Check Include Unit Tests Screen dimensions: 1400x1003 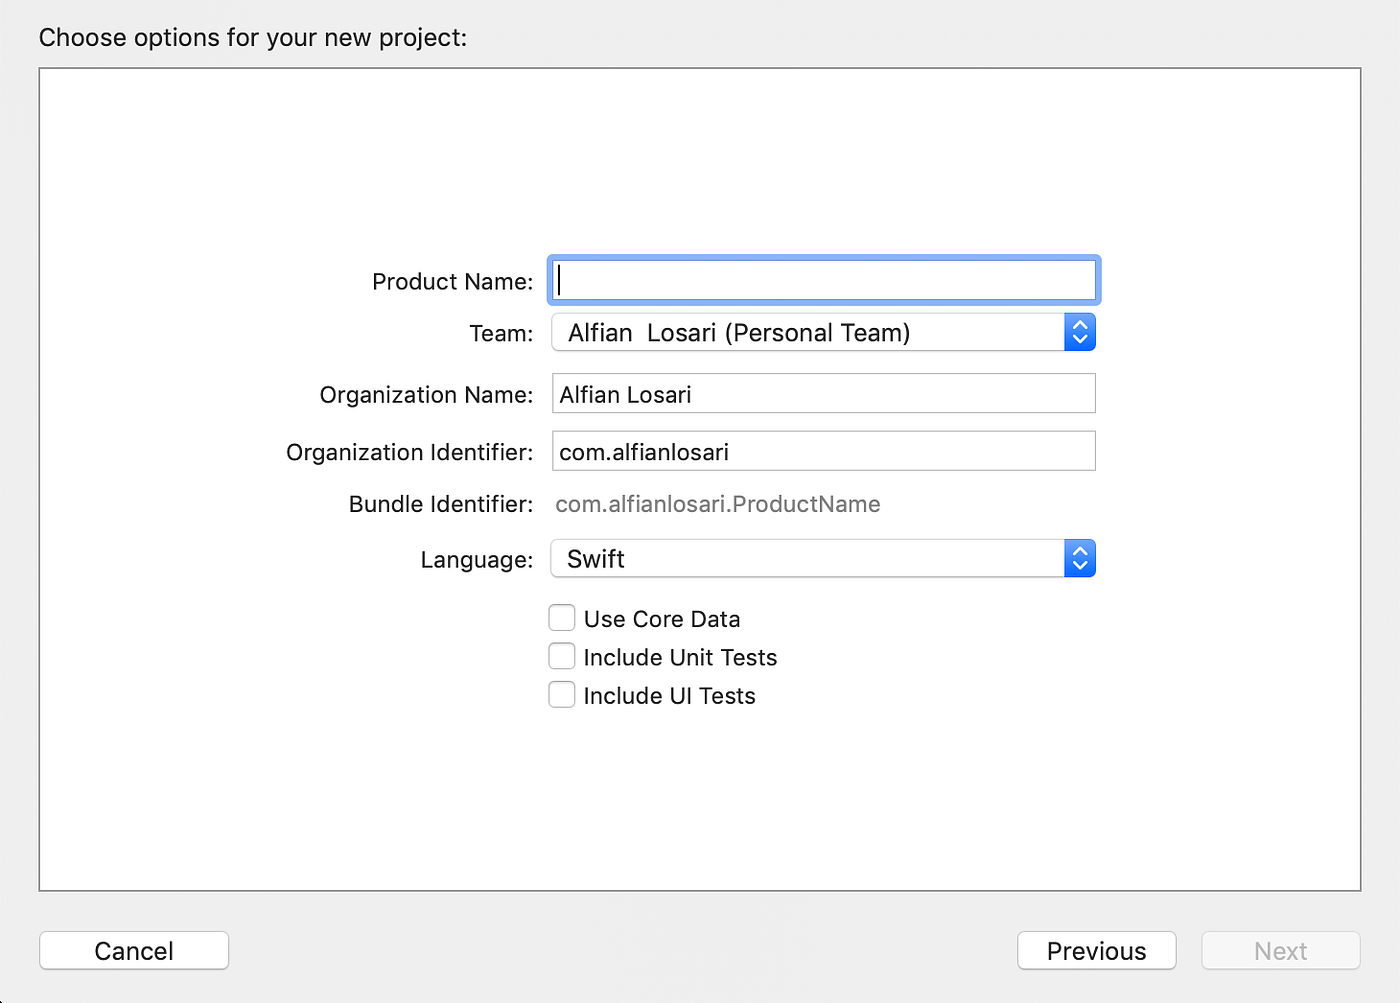[x=562, y=656]
